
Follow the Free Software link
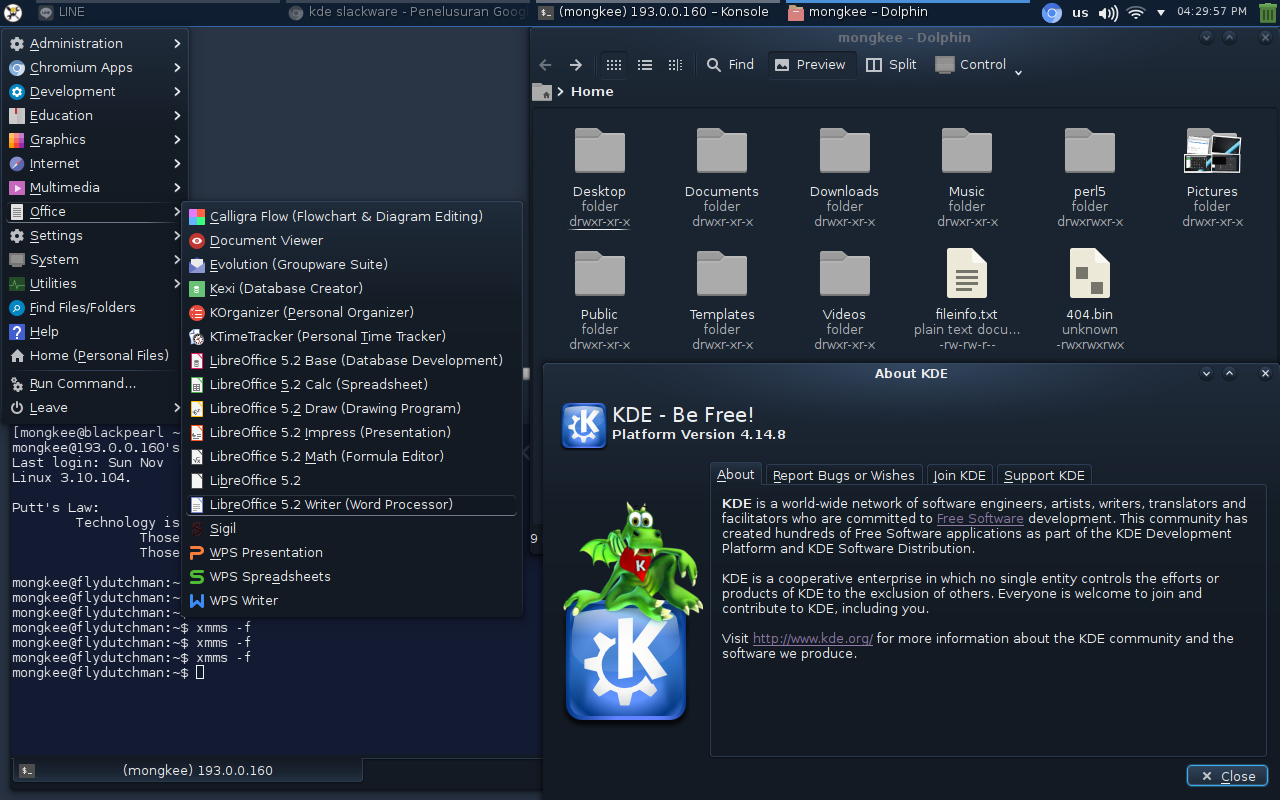980,519
